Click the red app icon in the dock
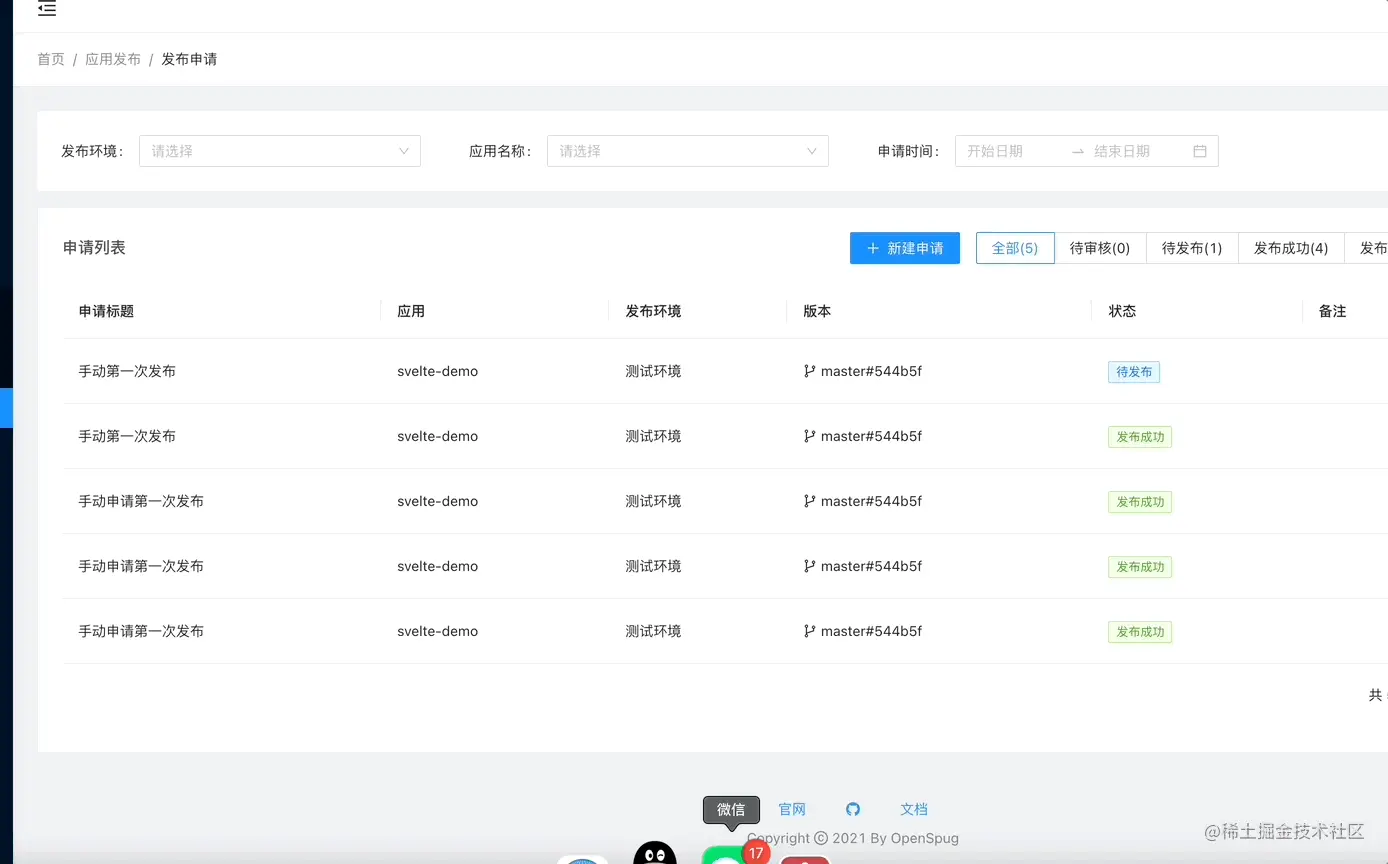This screenshot has width=1388, height=864. click(x=806, y=858)
